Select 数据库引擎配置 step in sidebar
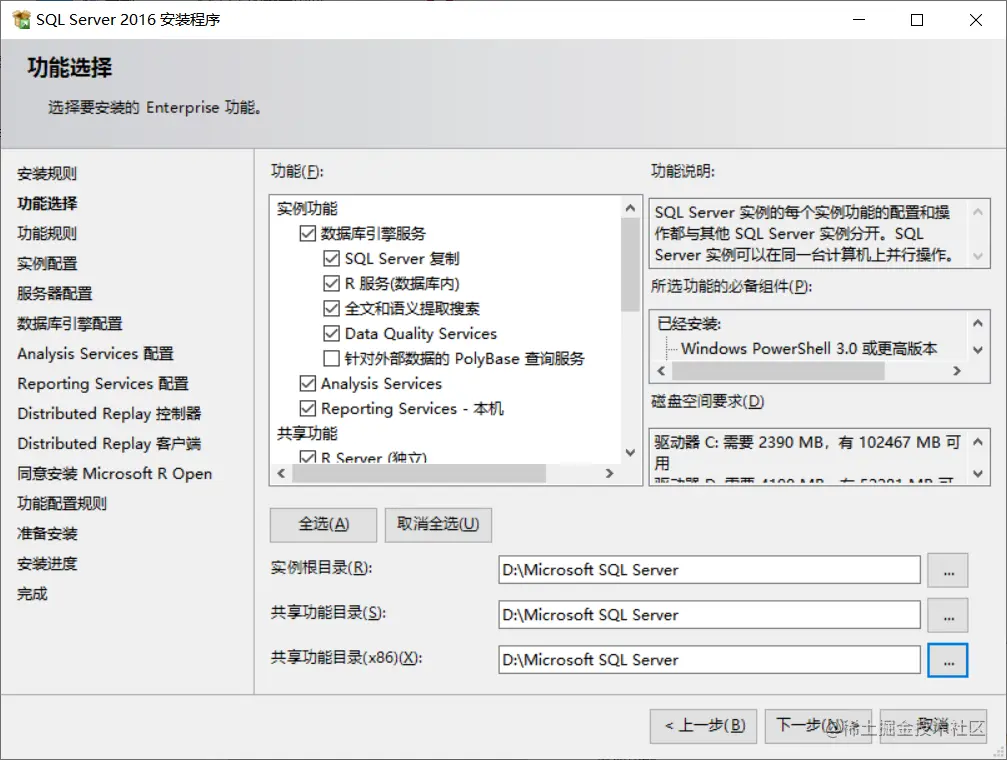This screenshot has width=1007, height=760. click(x=69, y=324)
